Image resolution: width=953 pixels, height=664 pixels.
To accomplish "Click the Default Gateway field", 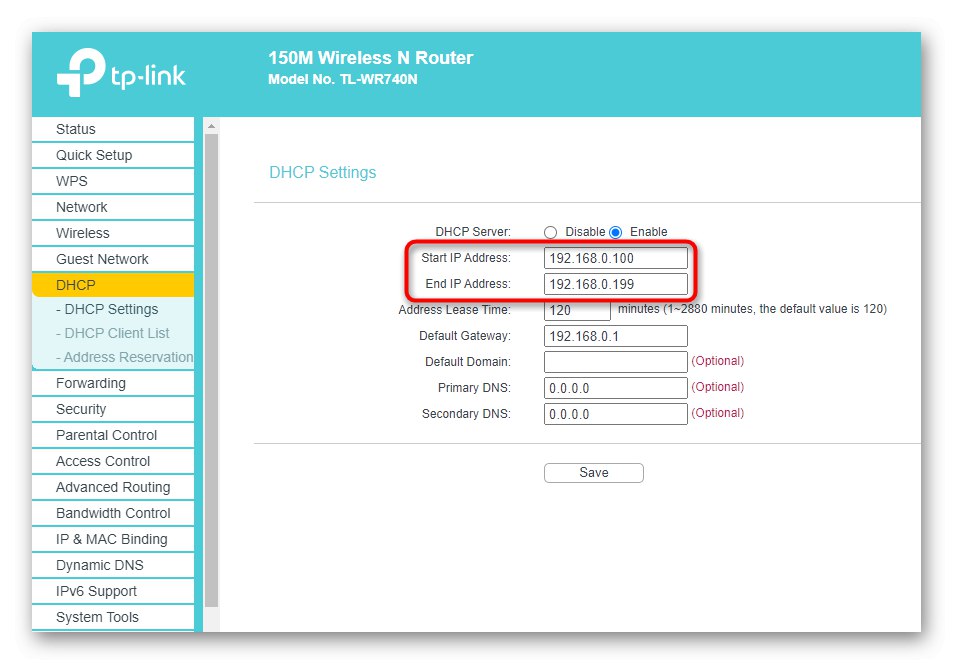I will 616,336.
